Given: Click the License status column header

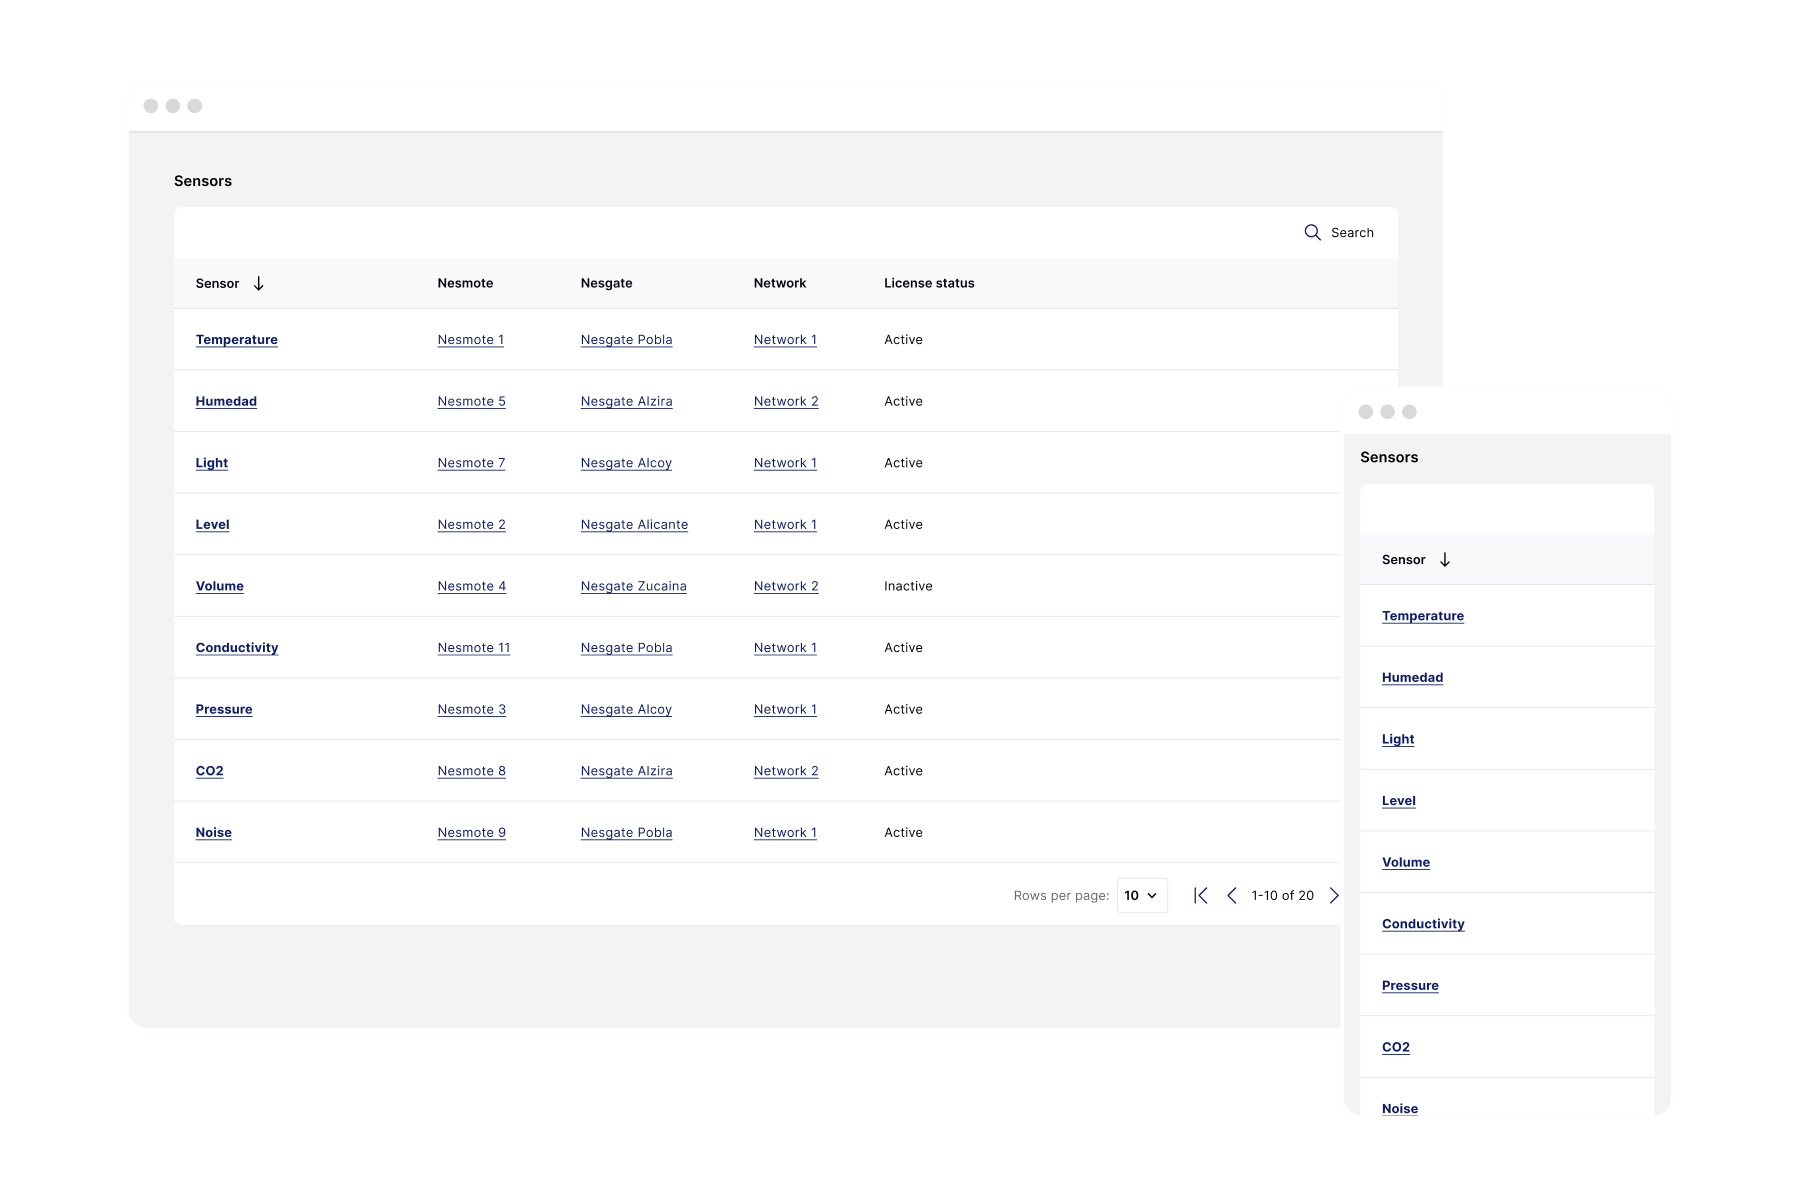Looking at the screenshot, I should pos(929,283).
